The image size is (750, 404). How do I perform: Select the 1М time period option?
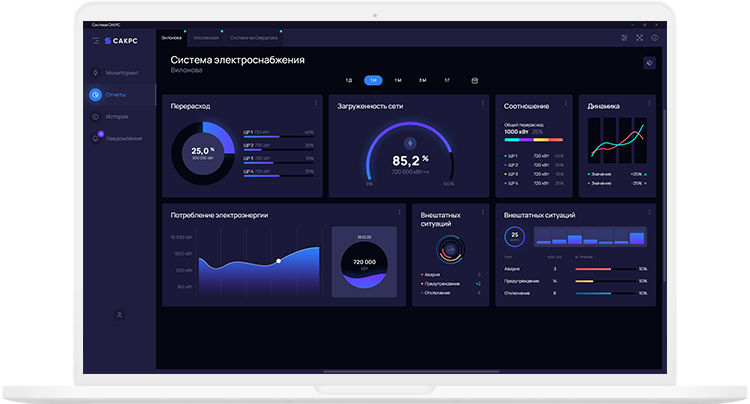[398, 80]
